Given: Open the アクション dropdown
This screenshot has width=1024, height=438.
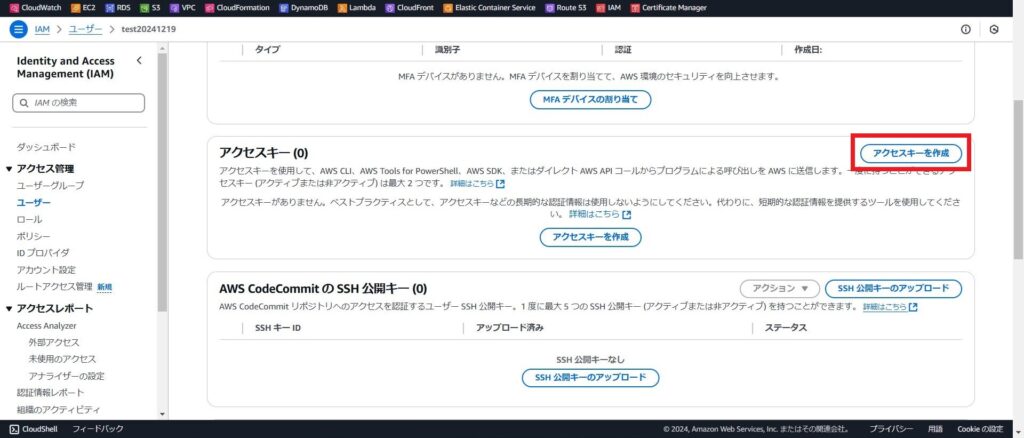Looking at the screenshot, I should pos(780,289).
